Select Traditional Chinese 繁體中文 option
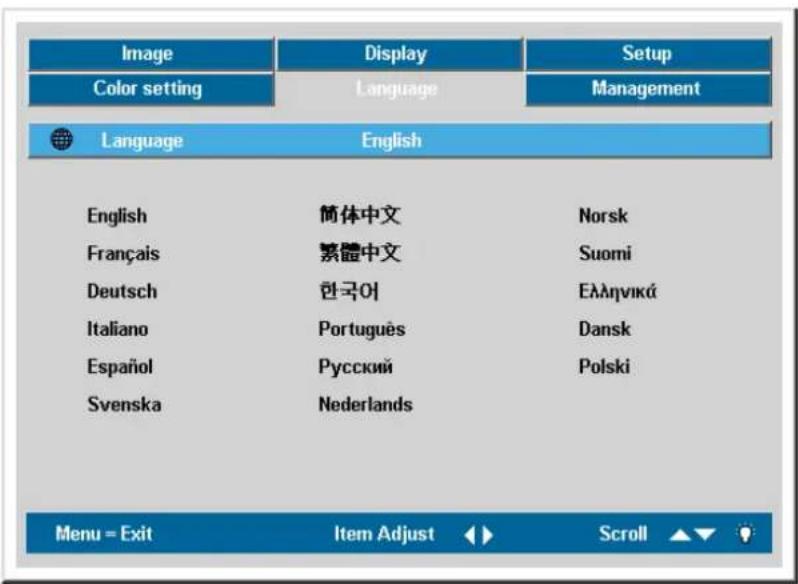 coord(360,252)
